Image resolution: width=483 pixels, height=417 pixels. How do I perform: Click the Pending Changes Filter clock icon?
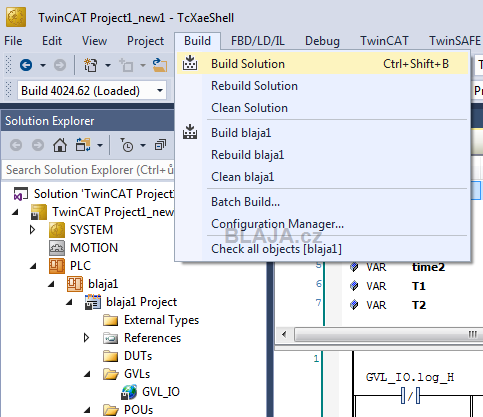127,145
